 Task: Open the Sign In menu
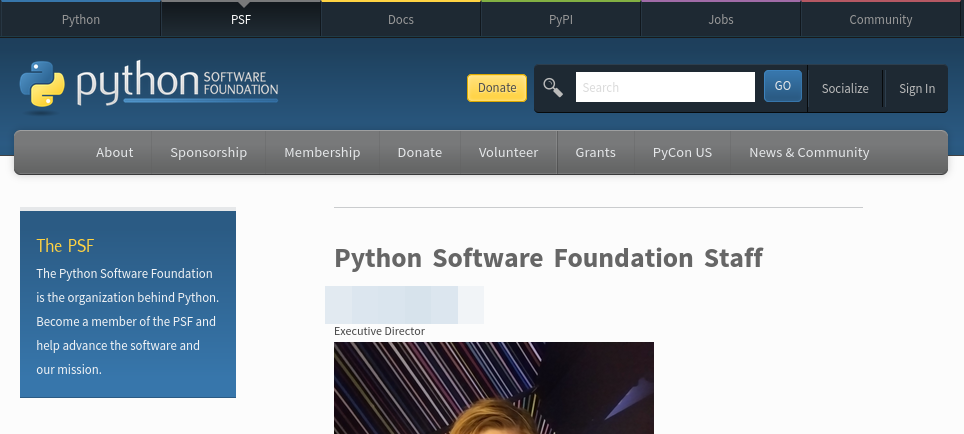pos(916,88)
